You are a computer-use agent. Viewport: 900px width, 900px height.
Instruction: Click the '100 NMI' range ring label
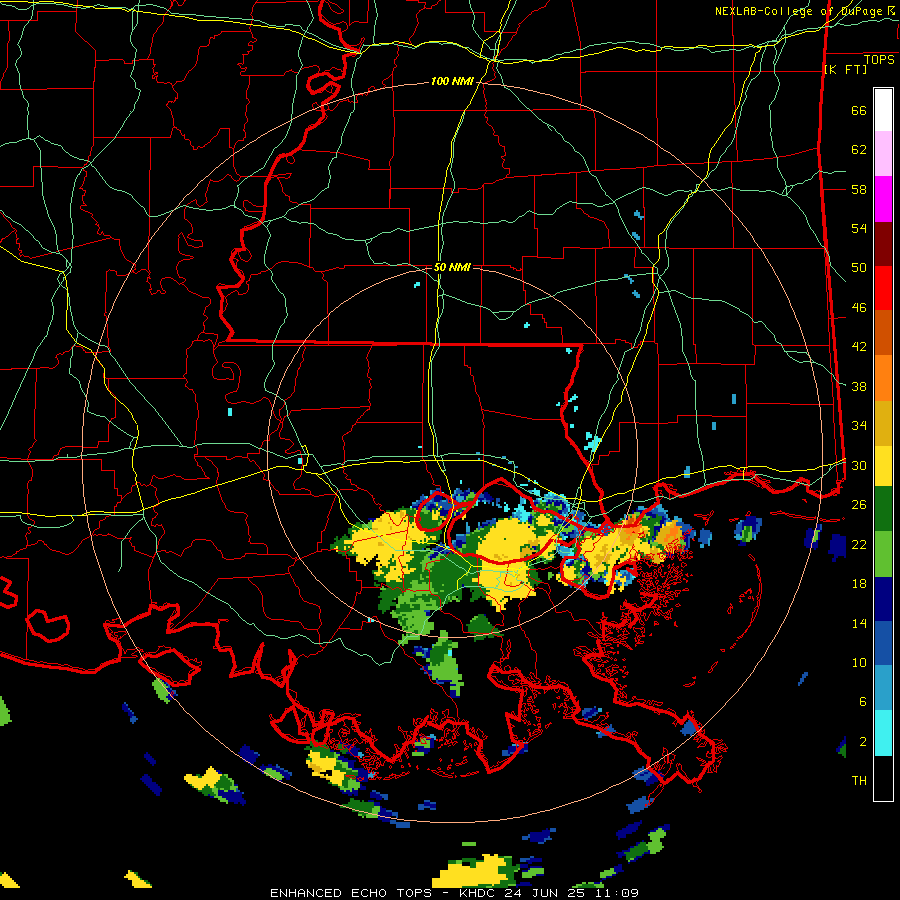point(452,82)
